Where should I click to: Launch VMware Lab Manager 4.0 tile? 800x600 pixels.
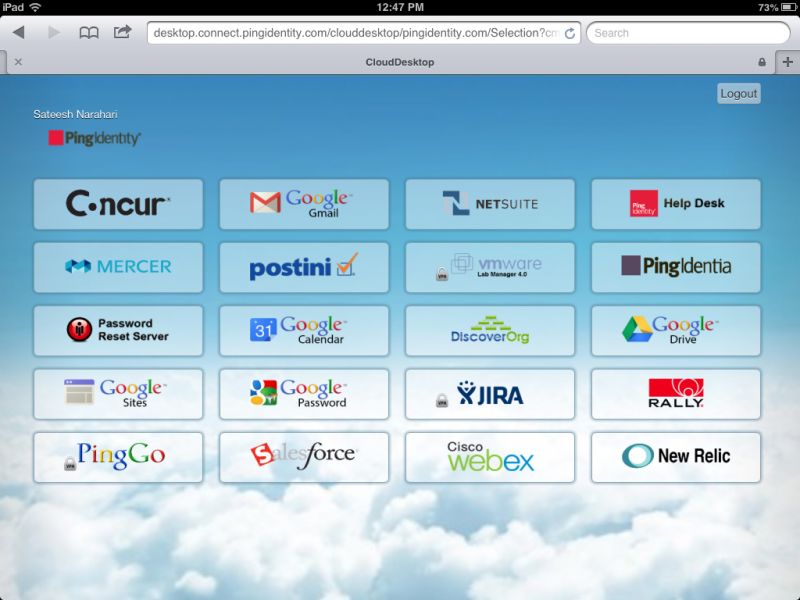(x=490, y=267)
